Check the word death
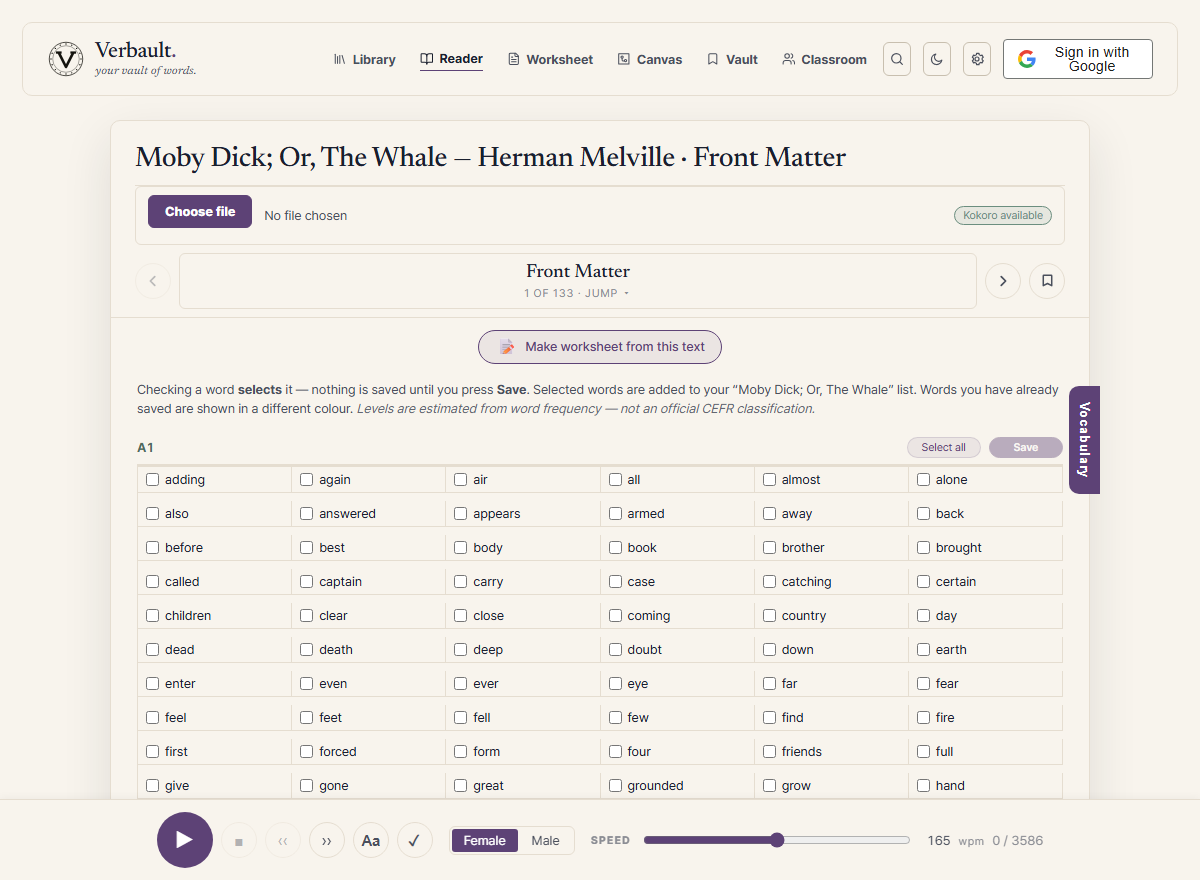 click(x=307, y=650)
